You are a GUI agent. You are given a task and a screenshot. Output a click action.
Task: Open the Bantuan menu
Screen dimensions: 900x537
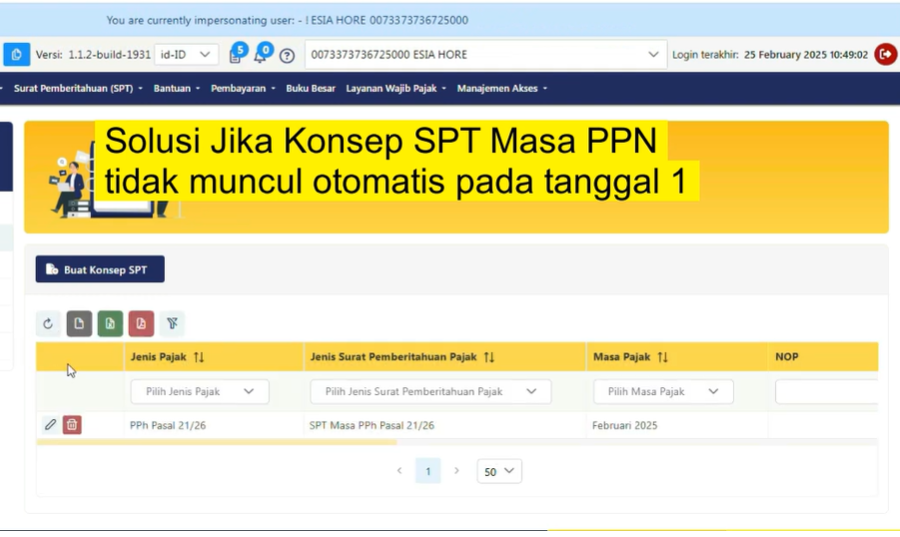coord(176,88)
